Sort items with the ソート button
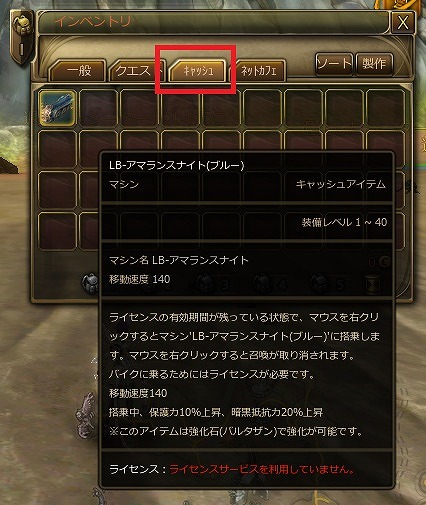Viewport: 426px width, 505px height. pyautogui.click(x=334, y=63)
